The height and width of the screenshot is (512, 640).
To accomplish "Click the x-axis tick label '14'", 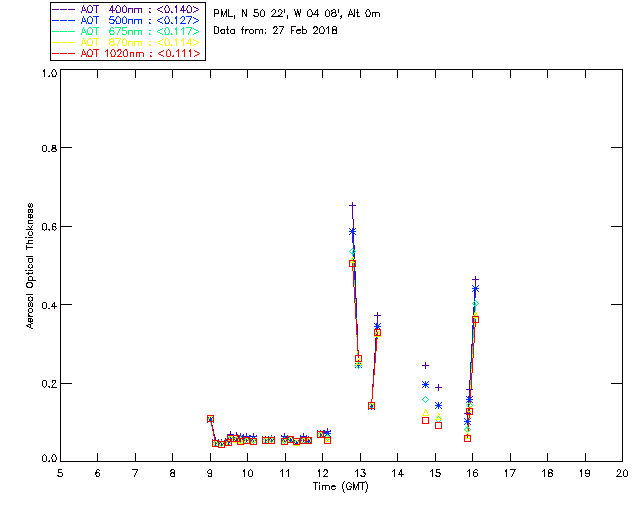I will (398, 473).
